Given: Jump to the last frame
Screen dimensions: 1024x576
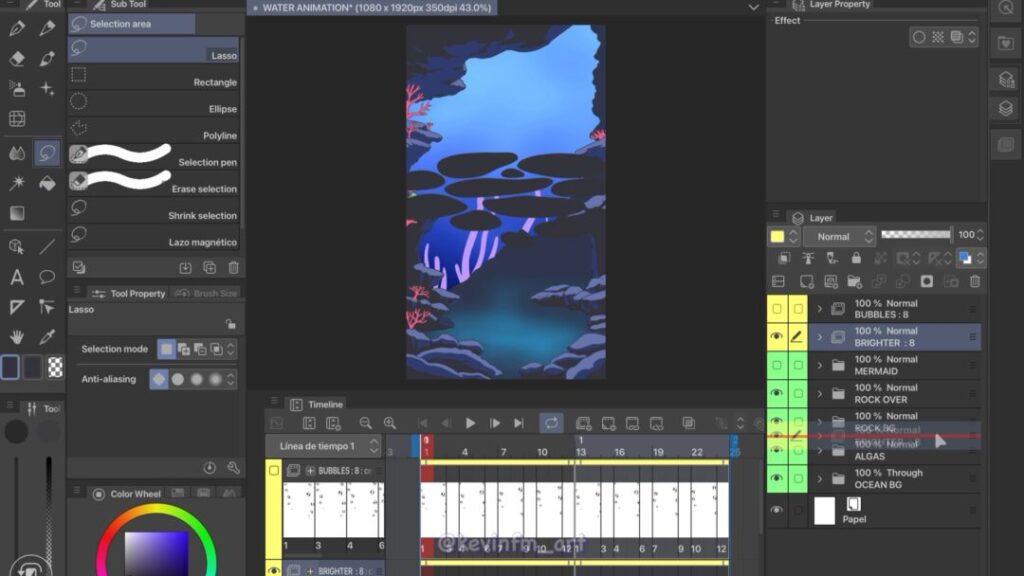Looking at the screenshot, I should coord(519,423).
